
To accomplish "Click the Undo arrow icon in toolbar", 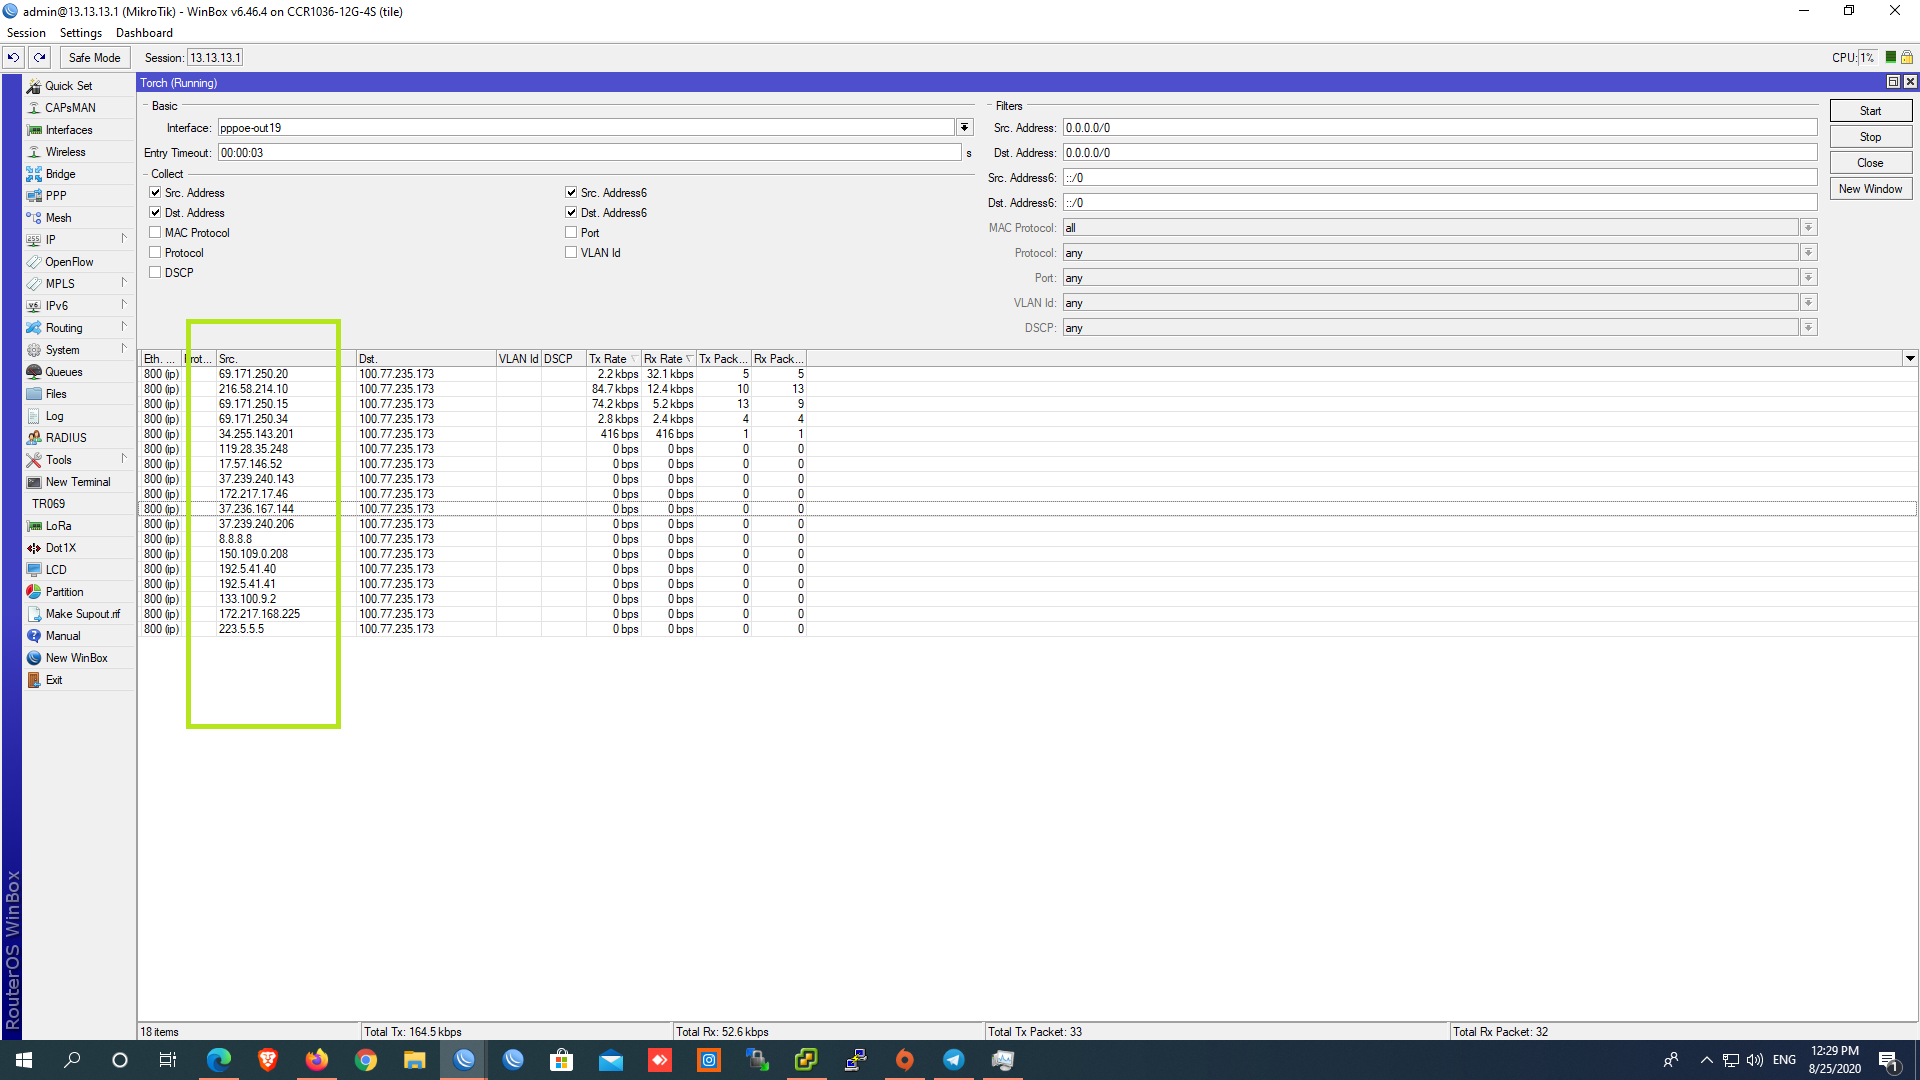I will [x=14, y=57].
